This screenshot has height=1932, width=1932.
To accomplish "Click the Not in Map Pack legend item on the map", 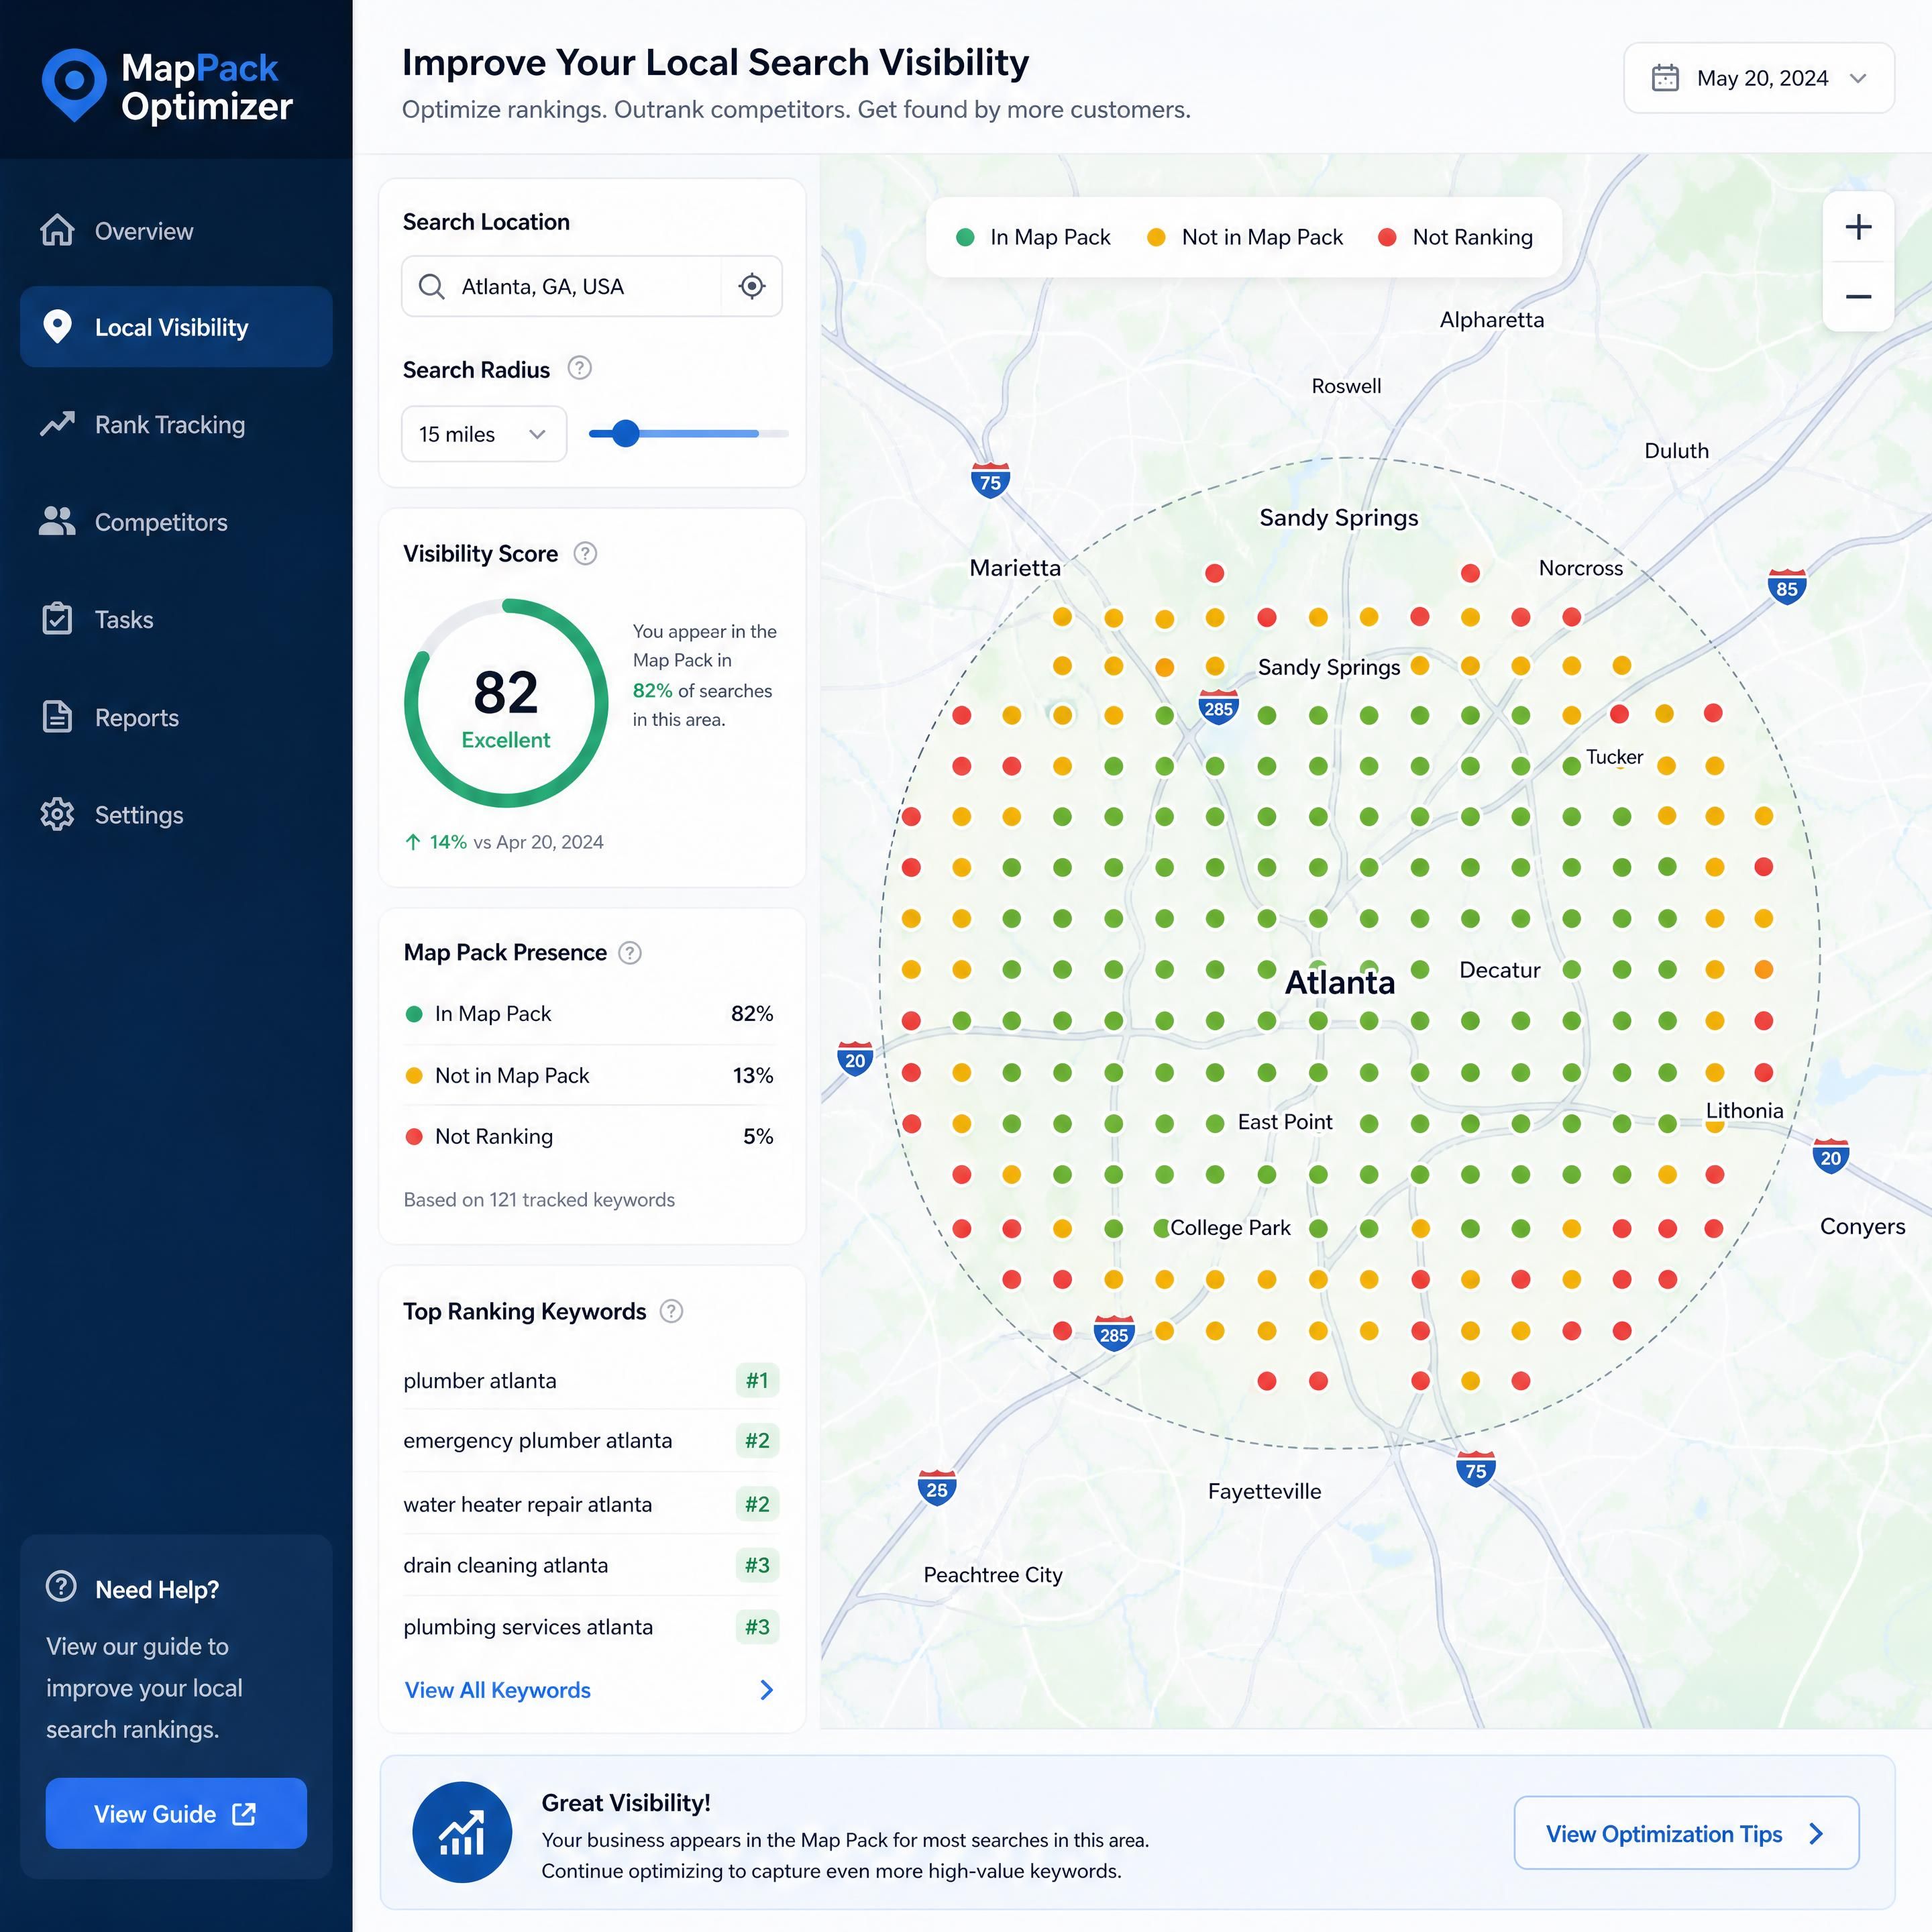I will [x=1244, y=237].
